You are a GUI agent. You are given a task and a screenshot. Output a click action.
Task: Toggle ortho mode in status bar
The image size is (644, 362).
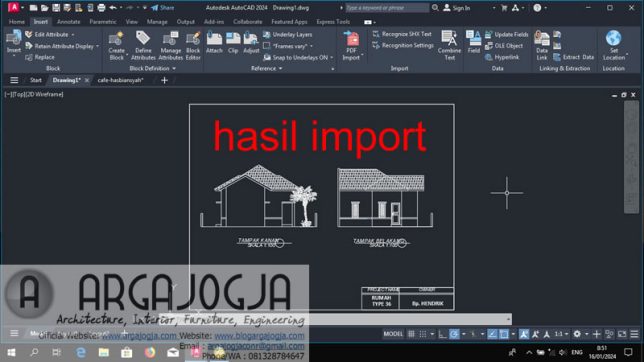pyautogui.click(x=442, y=334)
